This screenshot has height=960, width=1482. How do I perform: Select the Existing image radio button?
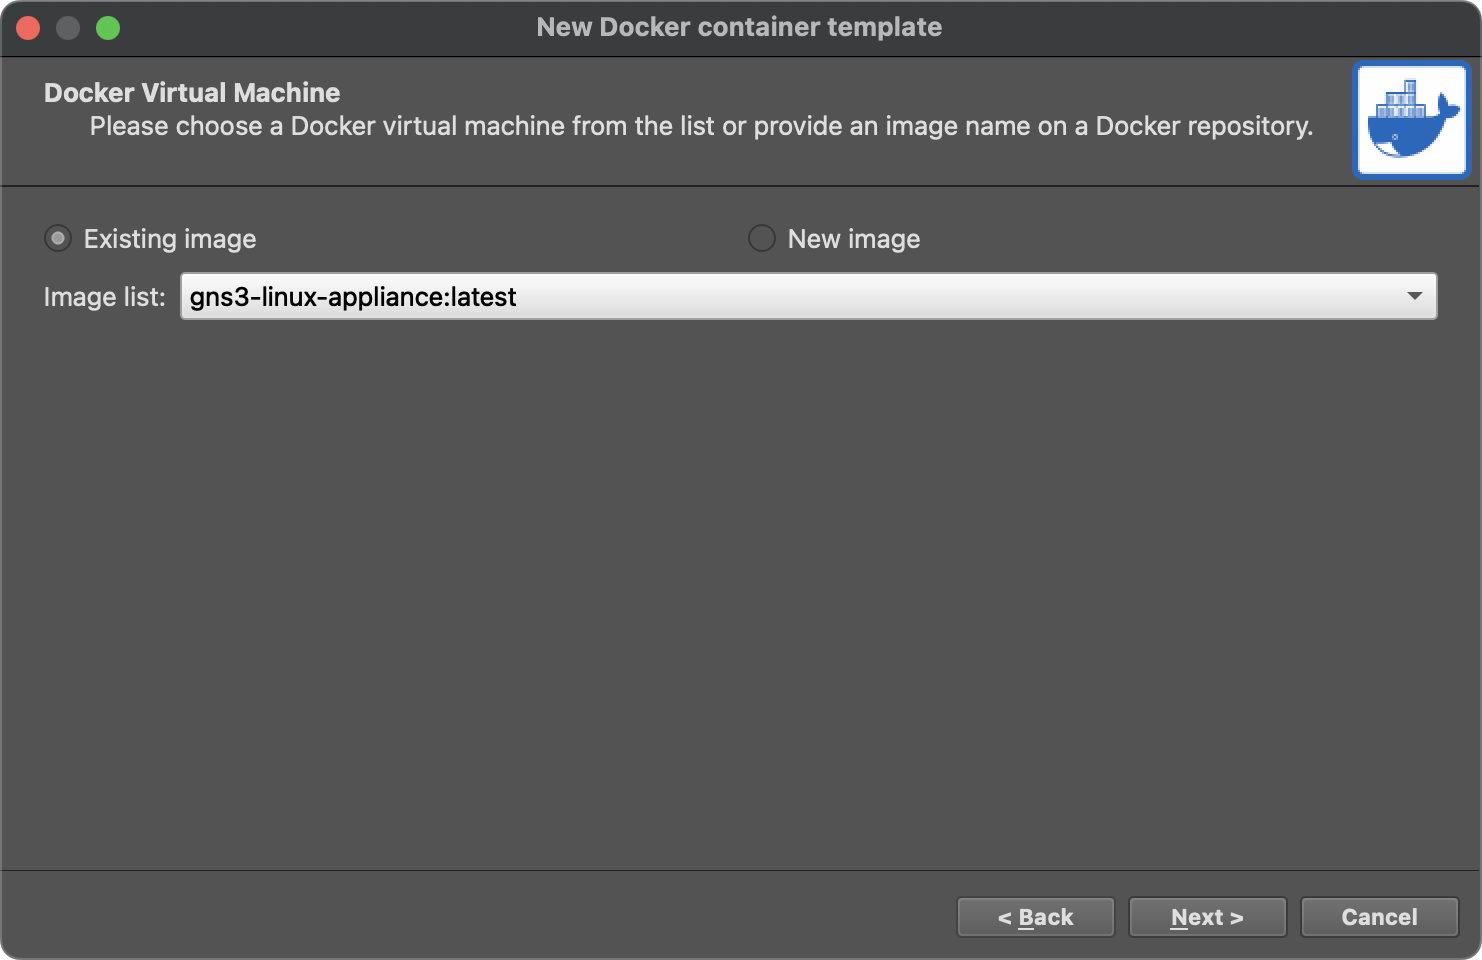click(58, 238)
